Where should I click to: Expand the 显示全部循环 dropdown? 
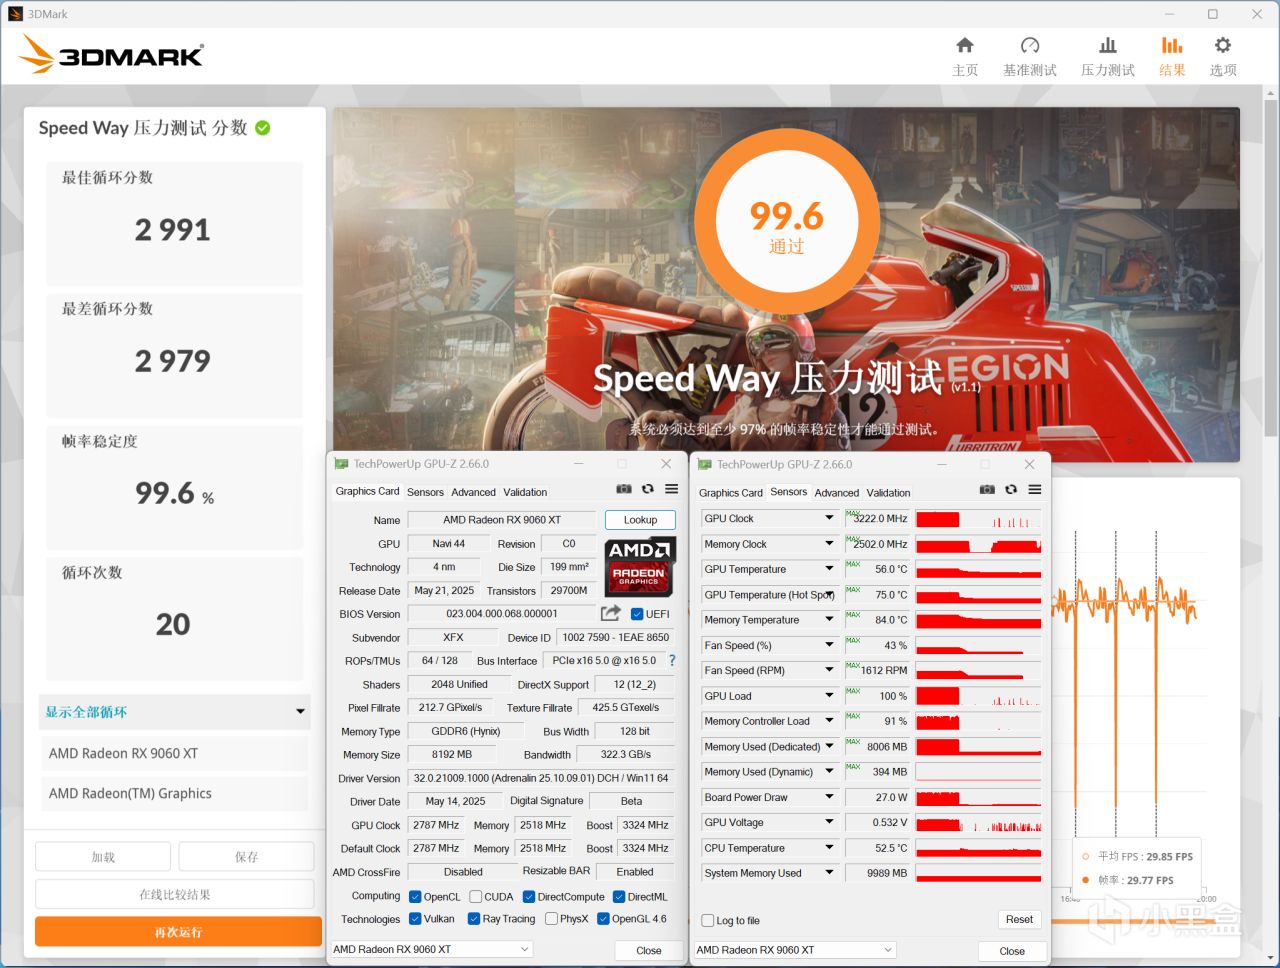[x=175, y=712]
